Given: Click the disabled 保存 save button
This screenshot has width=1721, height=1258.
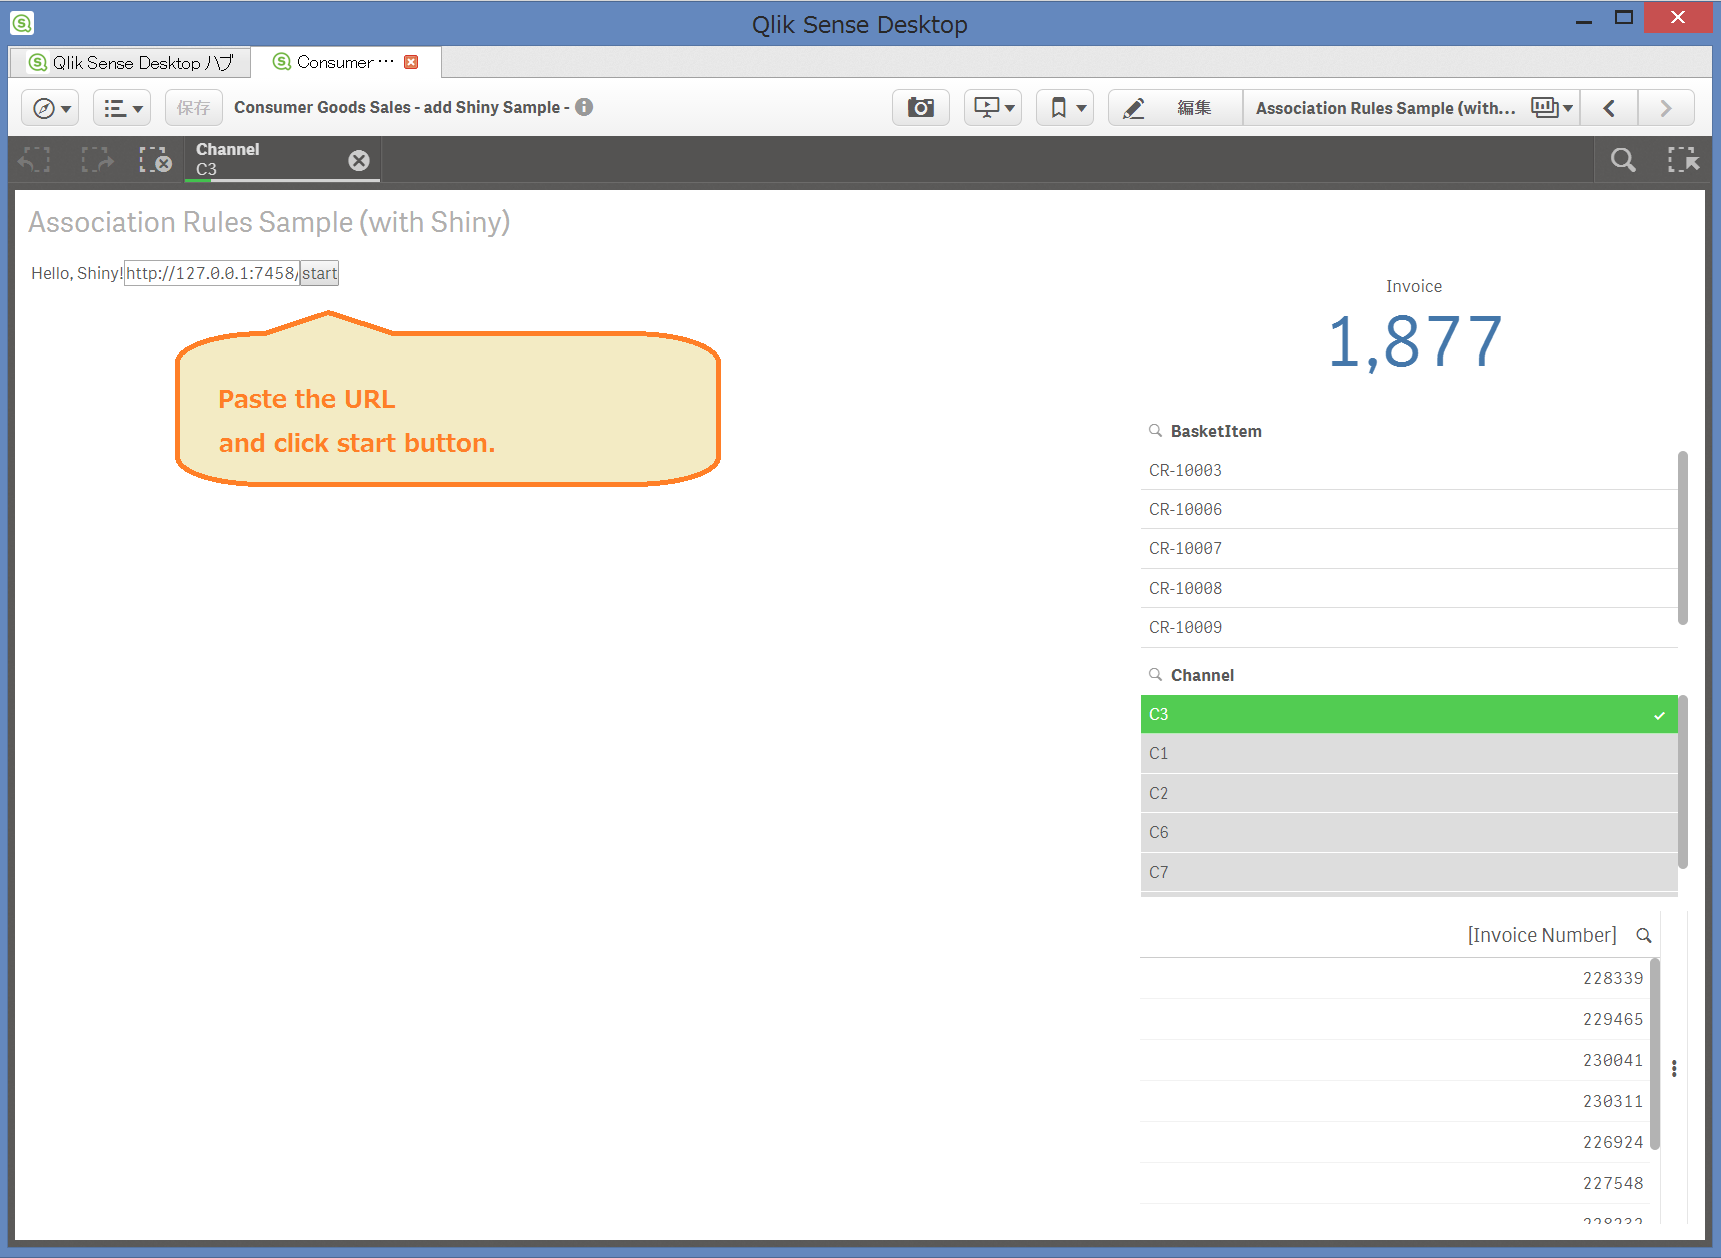Looking at the screenshot, I should 193,108.
